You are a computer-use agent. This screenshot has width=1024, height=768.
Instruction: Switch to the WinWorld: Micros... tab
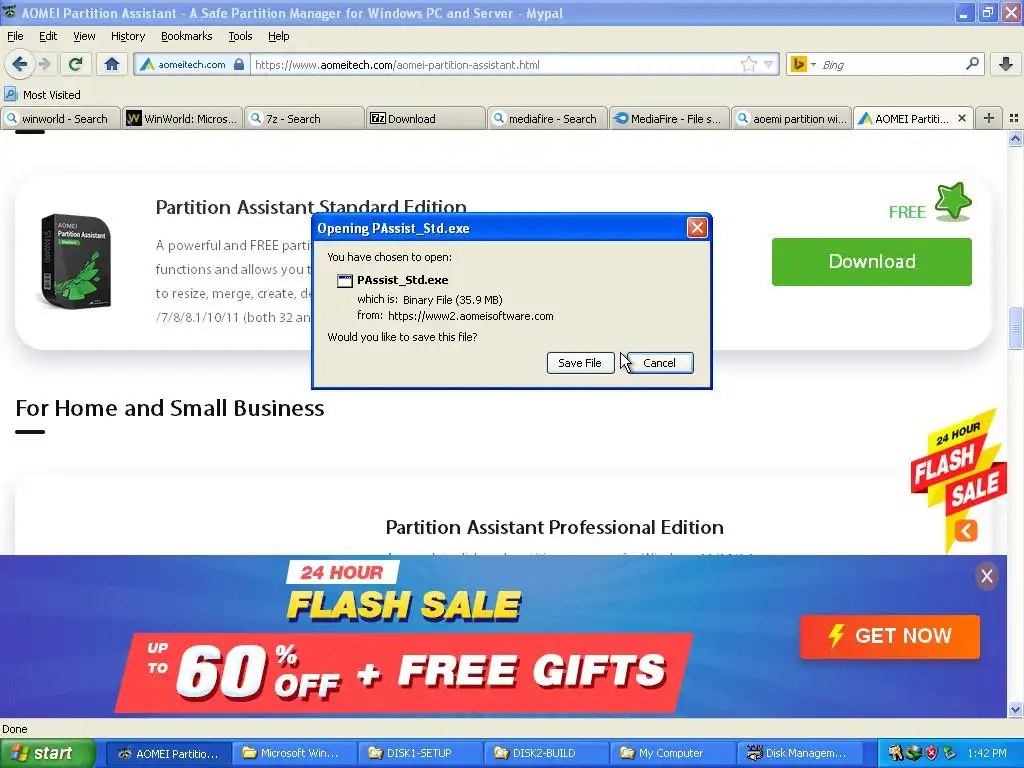182,118
